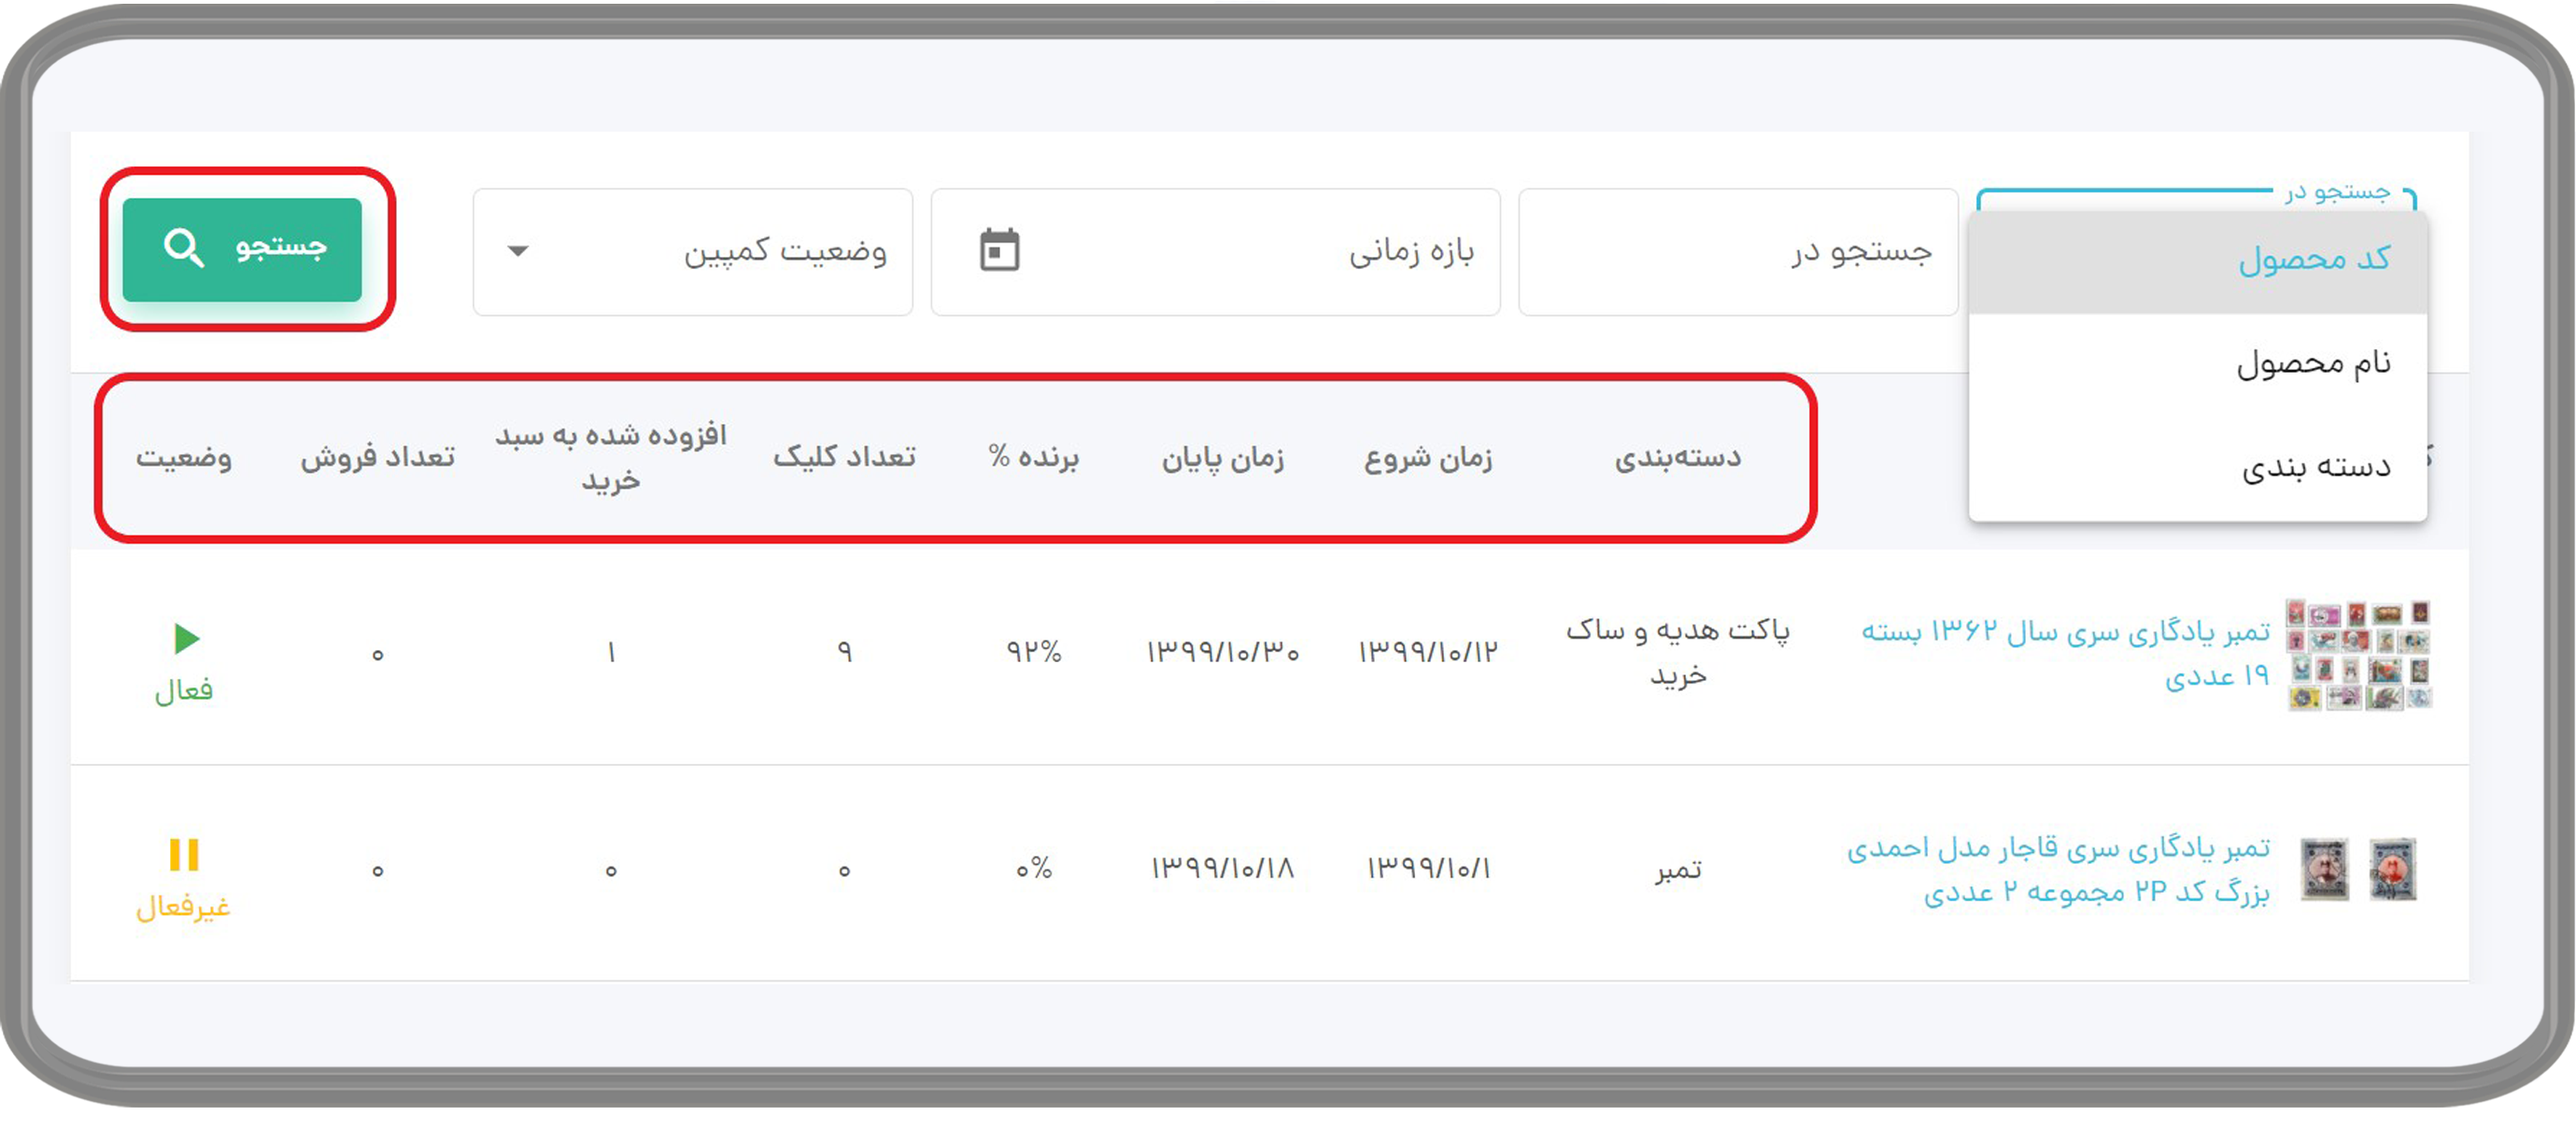Click the Qajar stamp product thumbnail

2358,869
